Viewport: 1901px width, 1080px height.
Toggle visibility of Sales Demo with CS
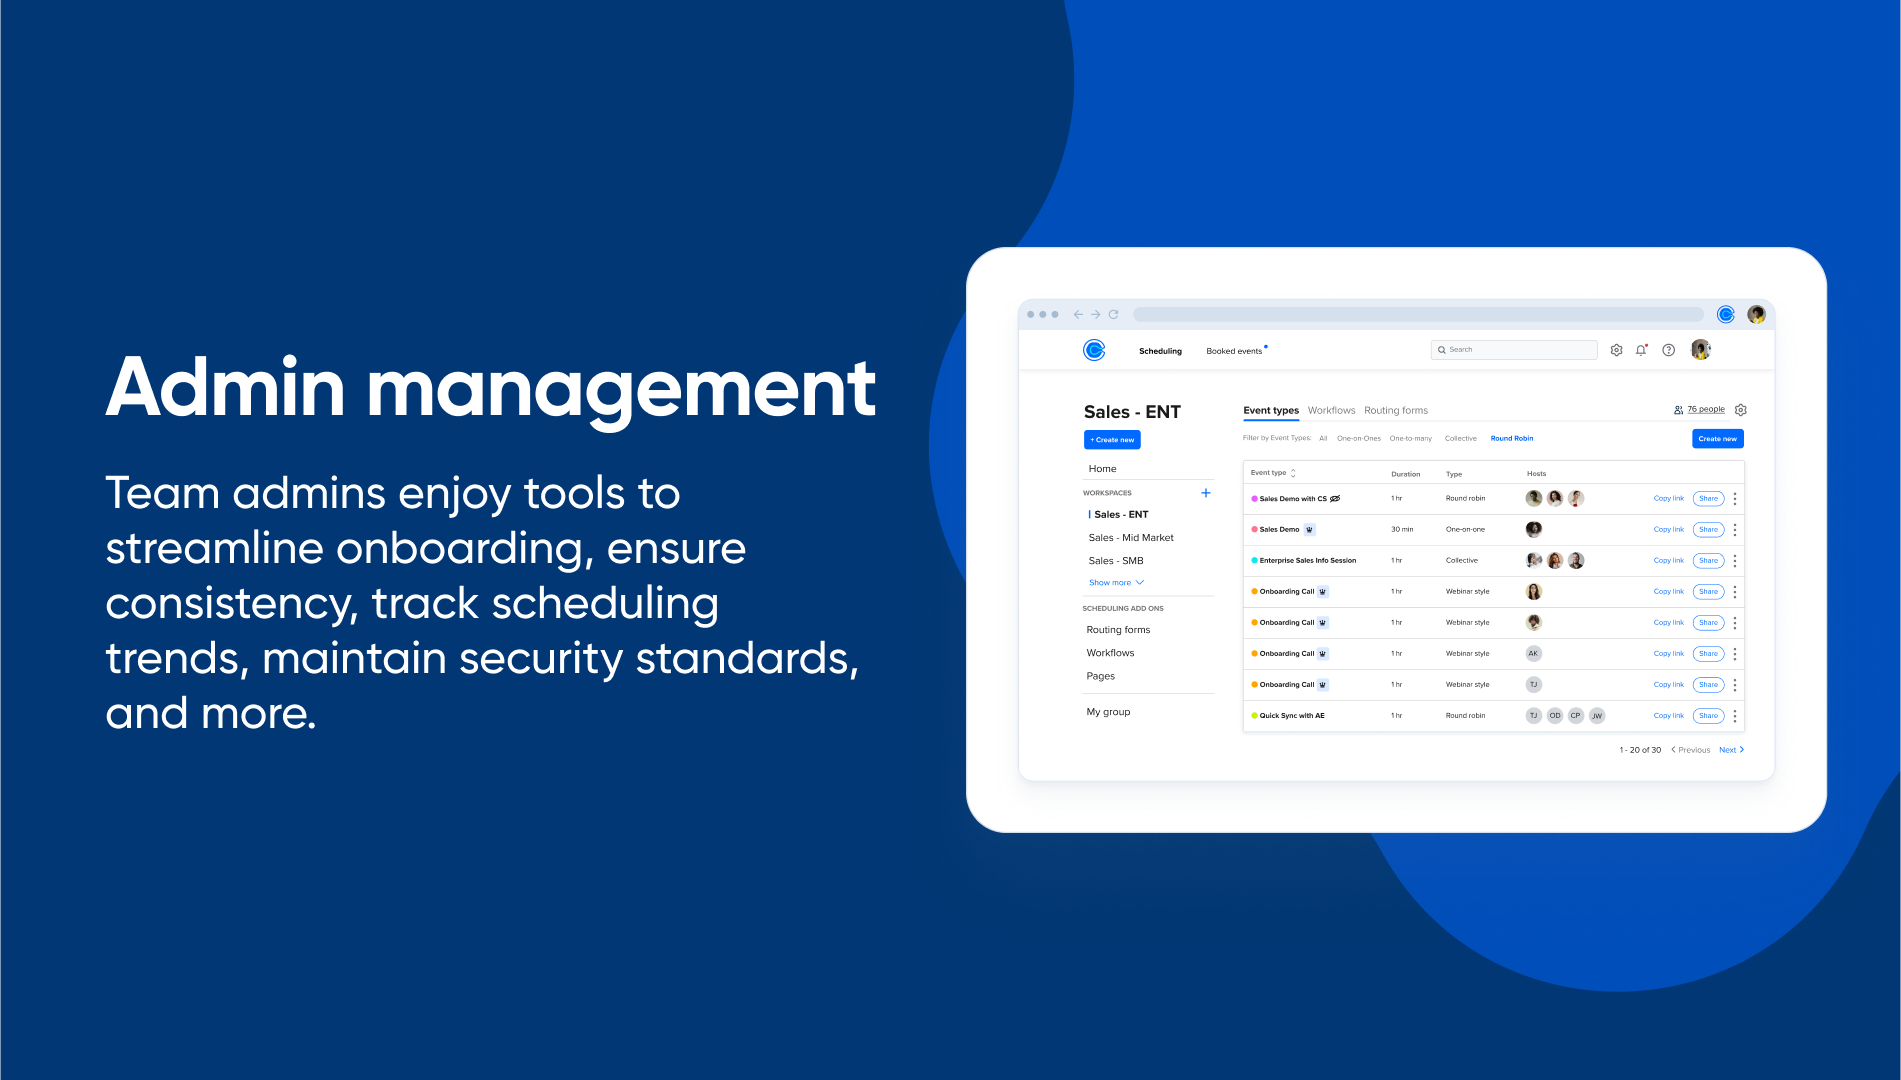[1335, 498]
